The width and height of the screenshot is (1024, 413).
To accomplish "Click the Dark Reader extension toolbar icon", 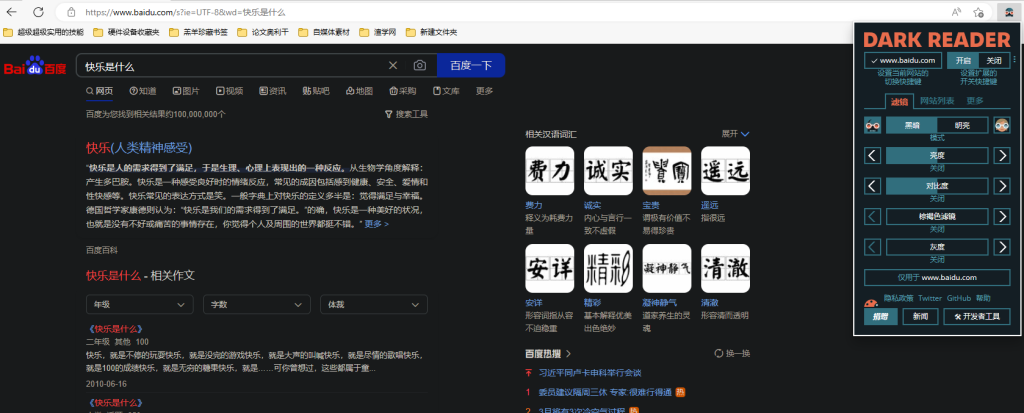I will (1010, 12).
